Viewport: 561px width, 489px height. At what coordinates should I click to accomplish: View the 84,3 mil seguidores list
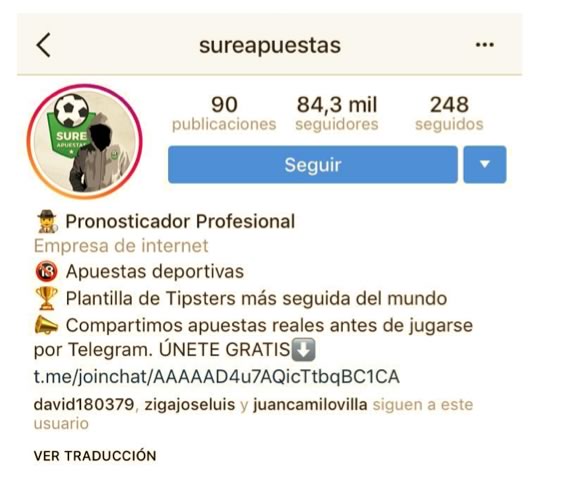[x=337, y=113]
